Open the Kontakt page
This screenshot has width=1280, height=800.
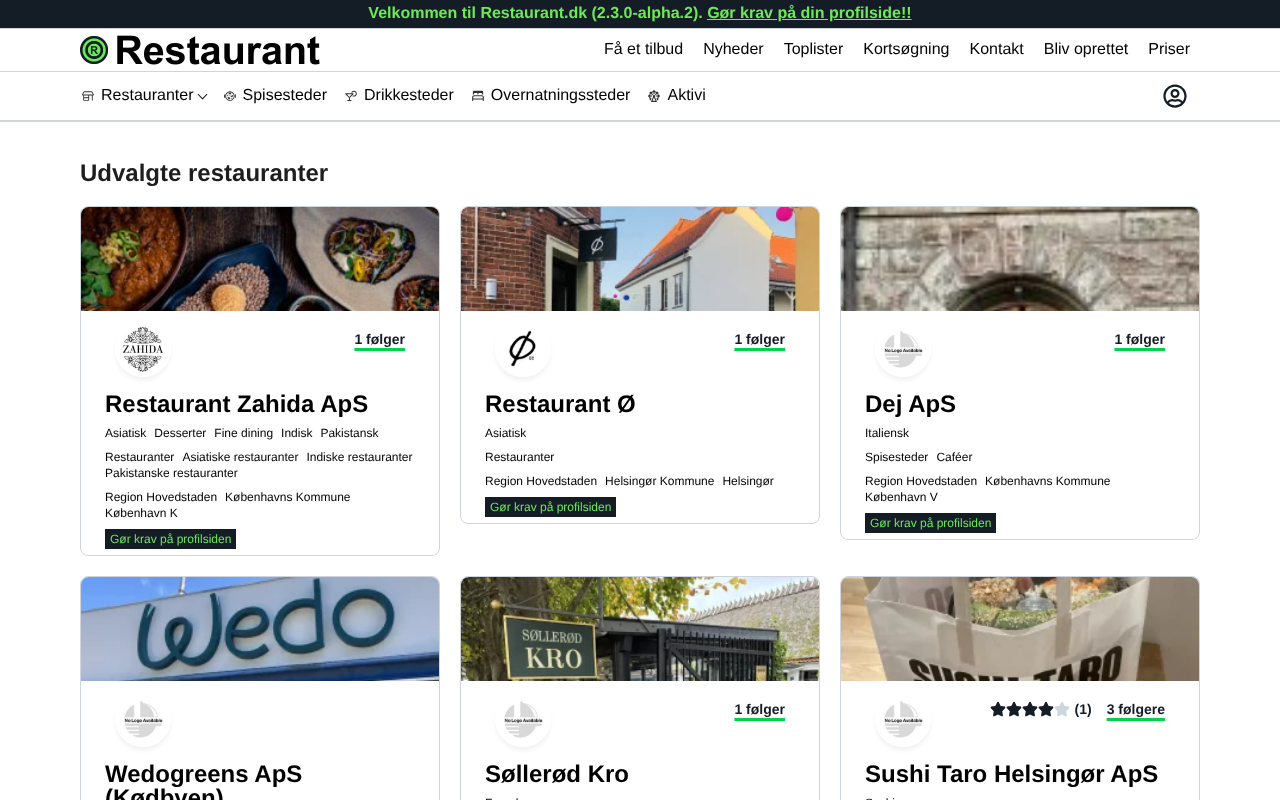click(996, 49)
